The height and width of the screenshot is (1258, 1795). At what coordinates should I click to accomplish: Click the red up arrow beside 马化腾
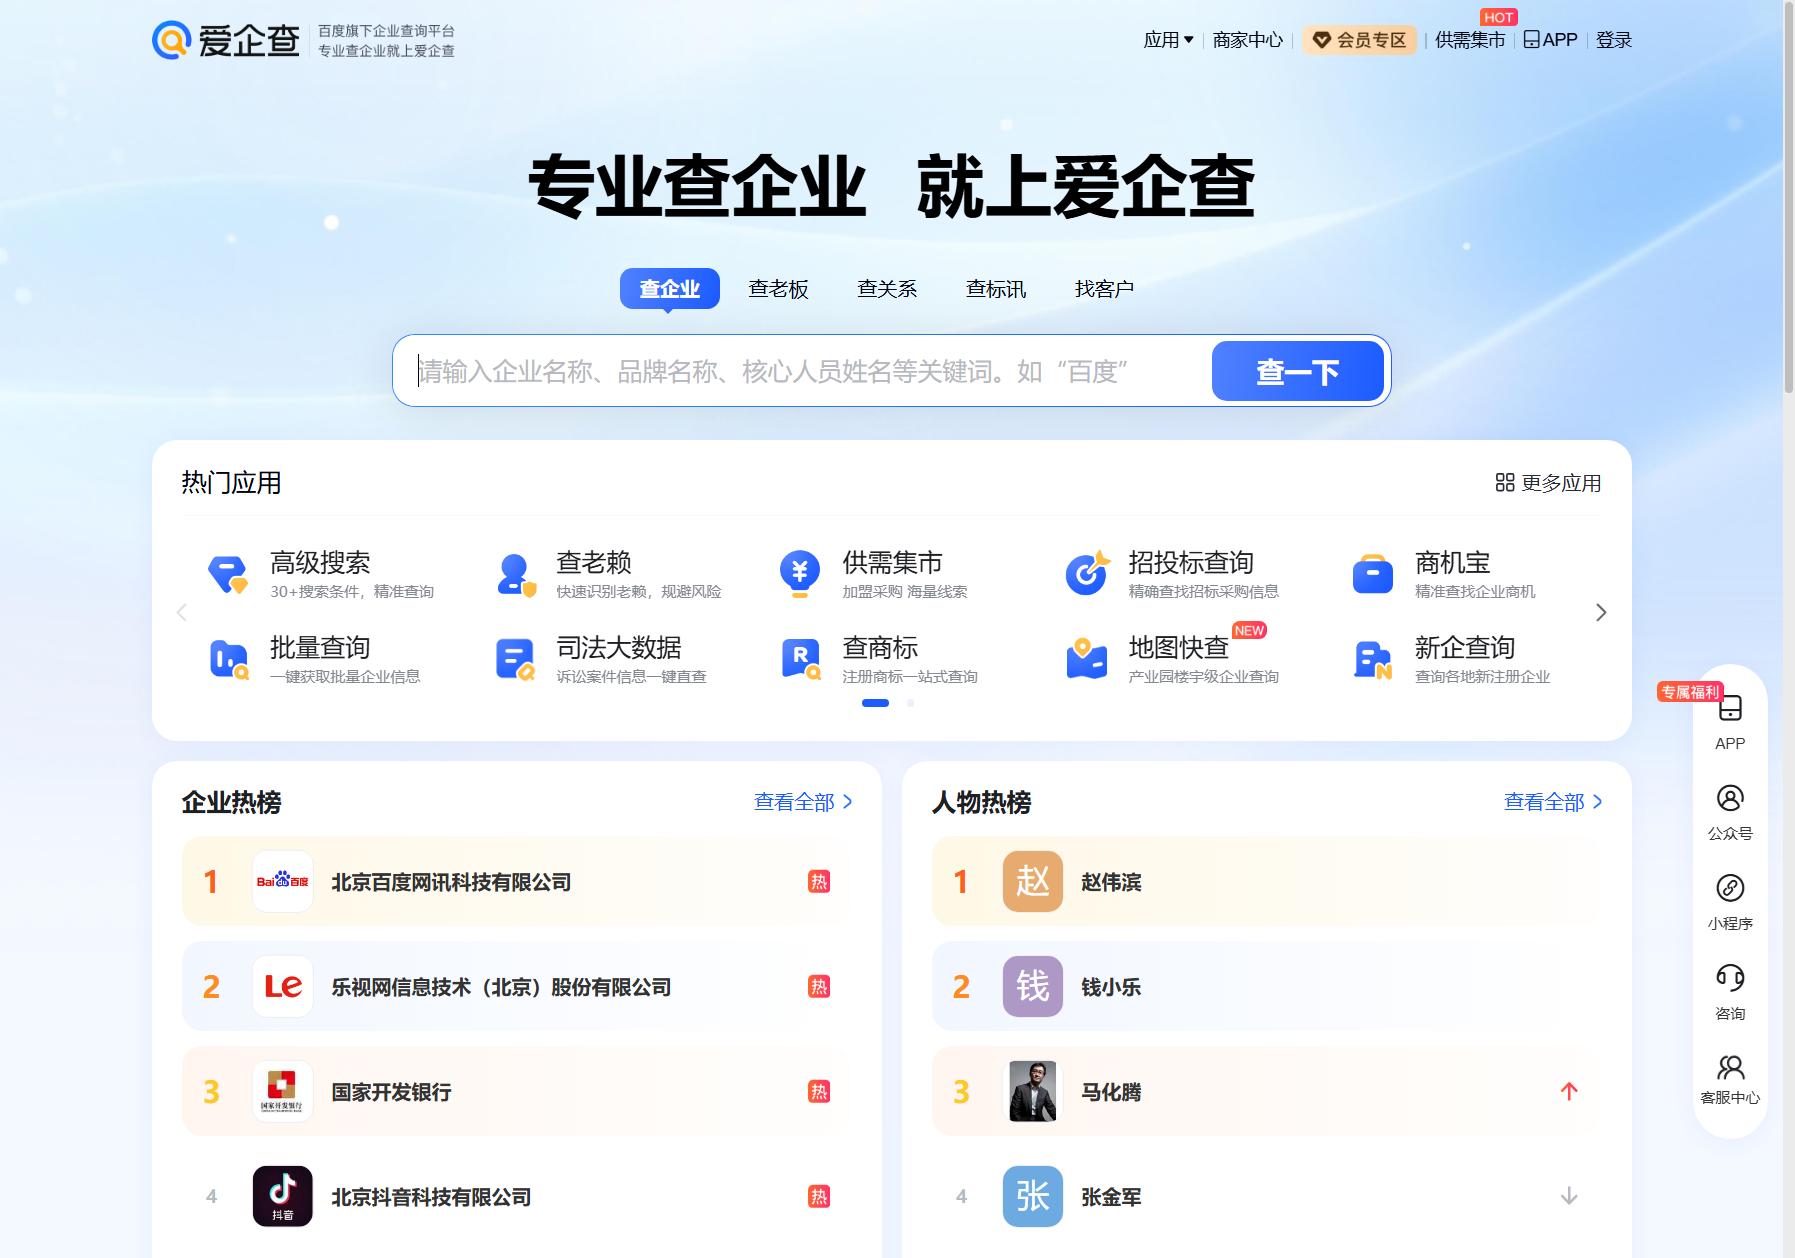(x=1569, y=1091)
